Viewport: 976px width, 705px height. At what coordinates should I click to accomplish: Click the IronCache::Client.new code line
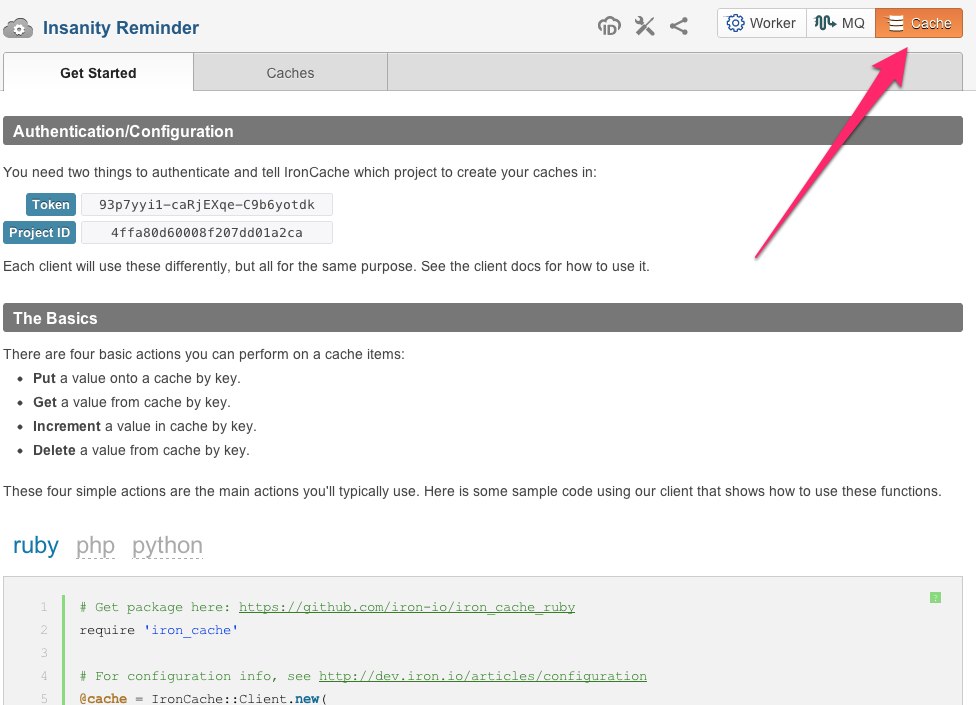pos(203,698)
